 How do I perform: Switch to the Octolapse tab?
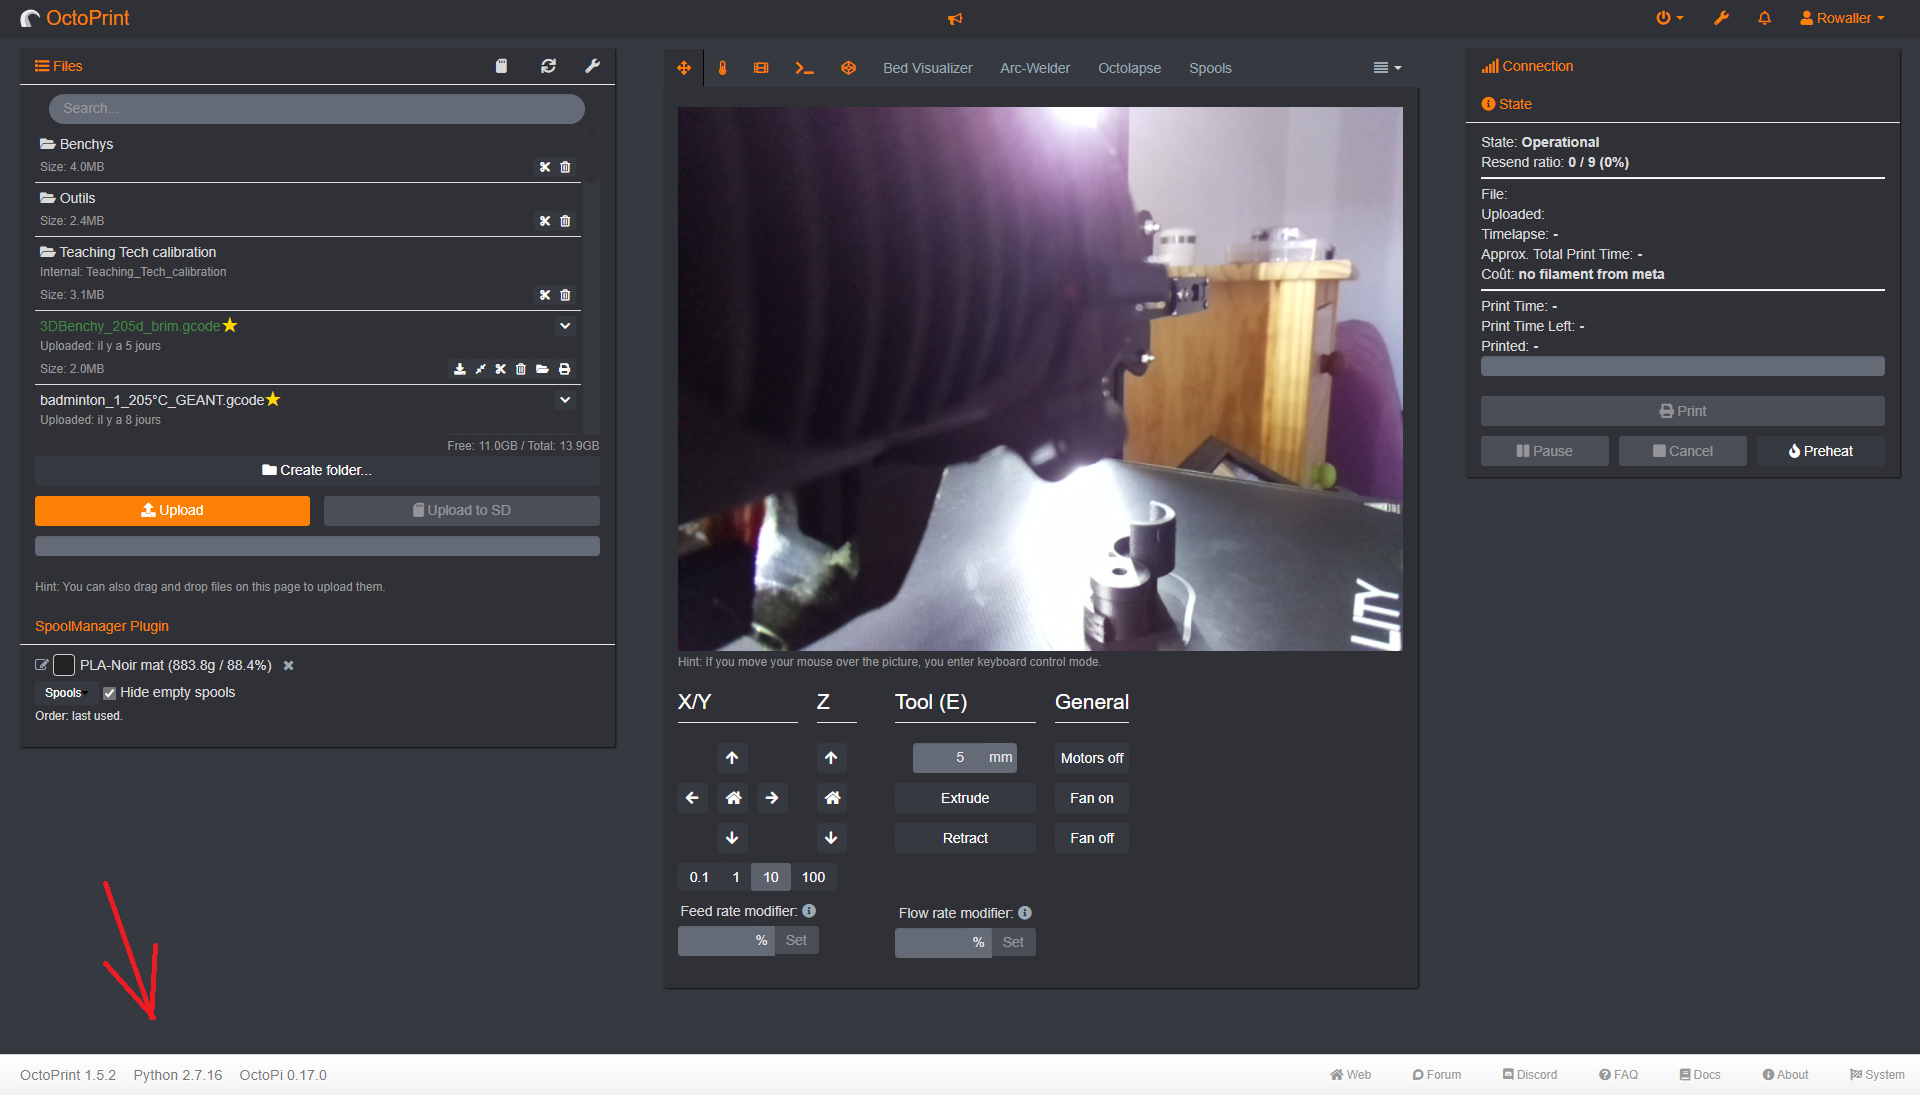coord(1129,68)
